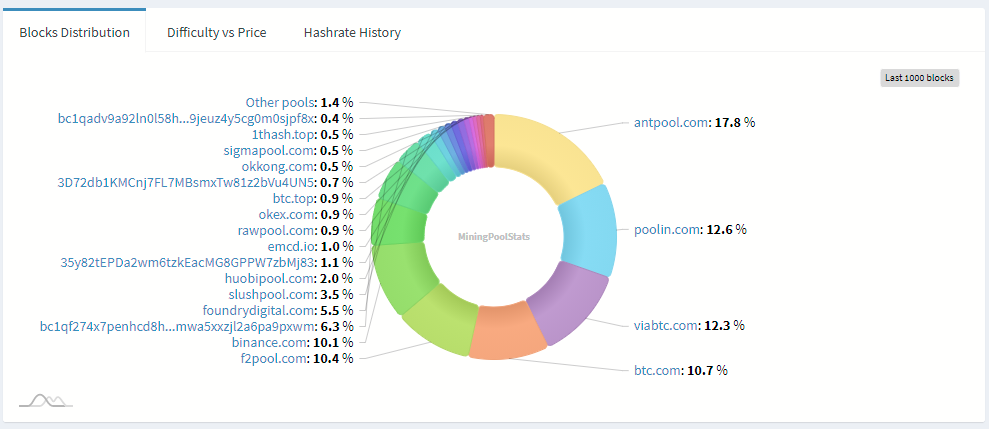Click the Other pools 1.4 % value
The width and height of the screenshot is (989, 429).
click(337, 102)
